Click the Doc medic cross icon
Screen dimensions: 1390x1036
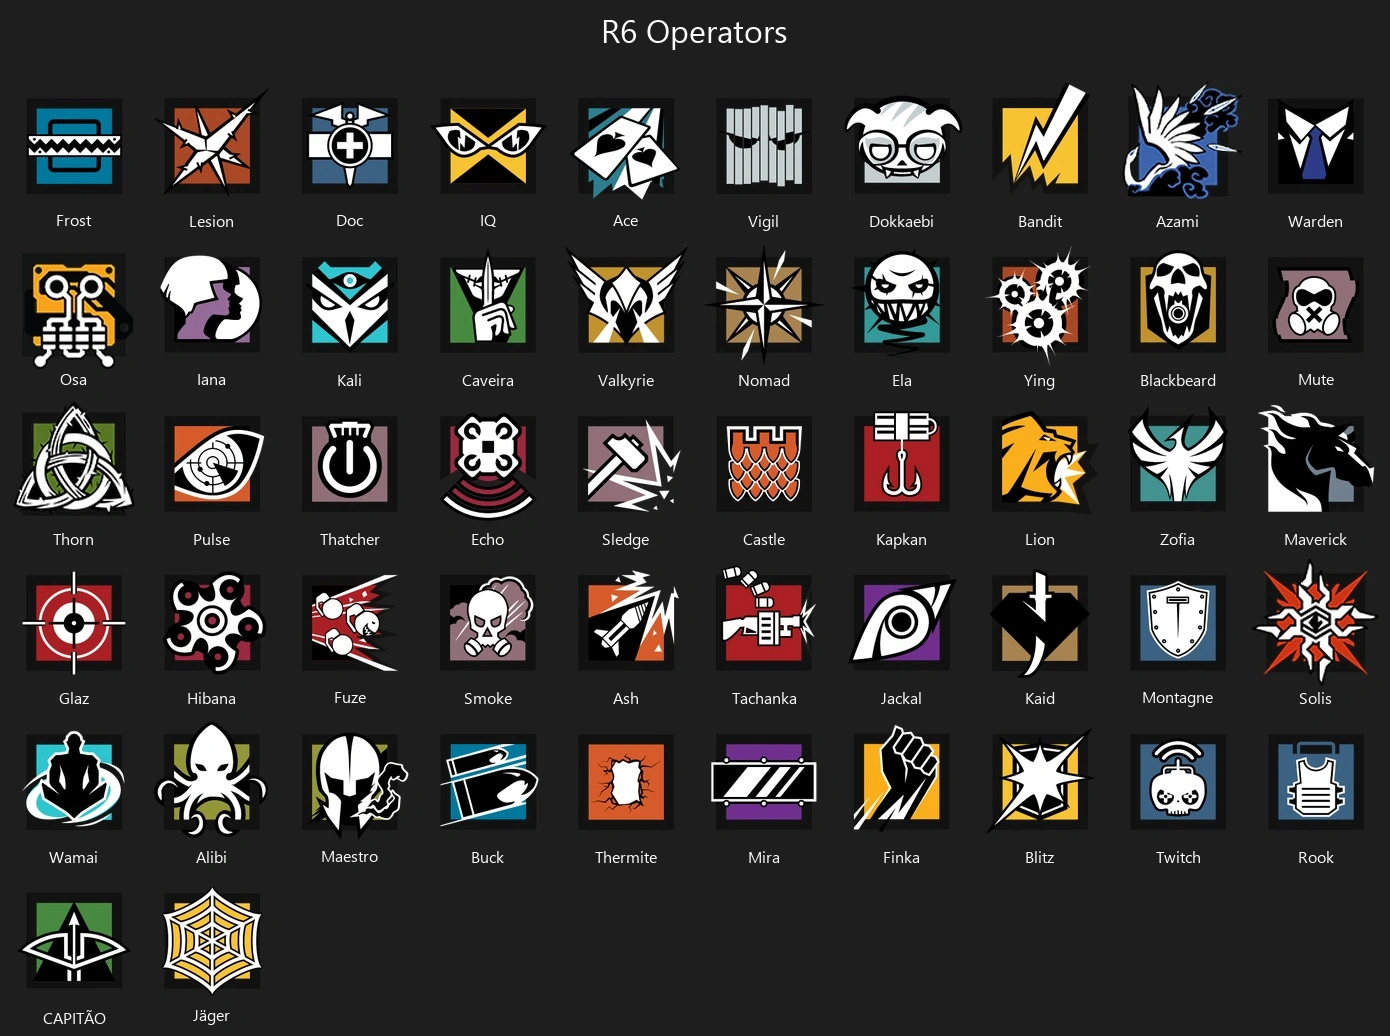click(x=350, y=146)
